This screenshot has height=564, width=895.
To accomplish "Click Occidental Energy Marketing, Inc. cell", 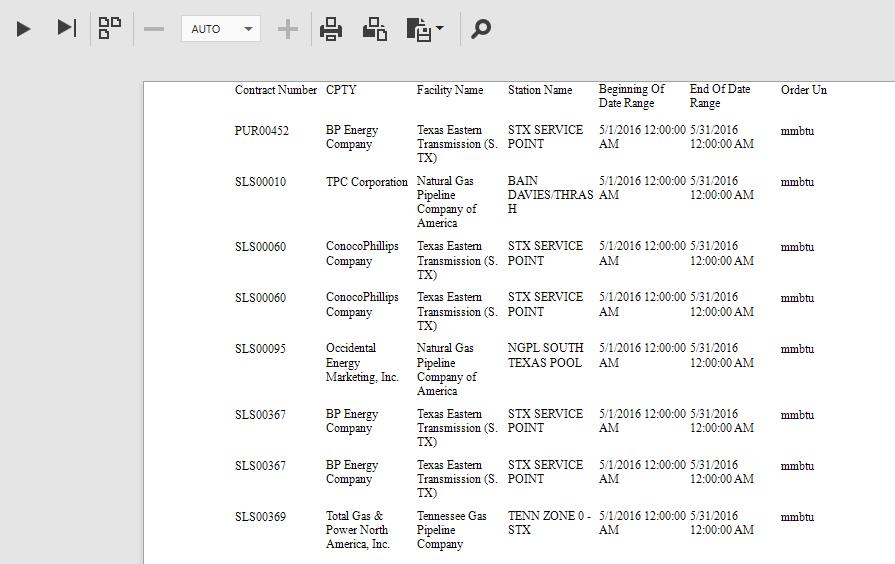I will point(362,363).
